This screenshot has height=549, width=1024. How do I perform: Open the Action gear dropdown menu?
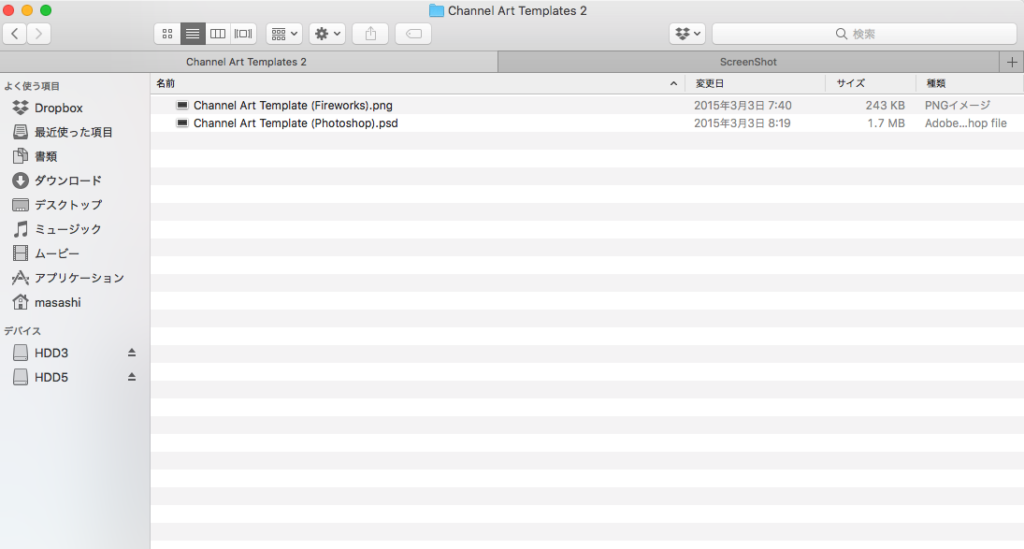point(328,34)
